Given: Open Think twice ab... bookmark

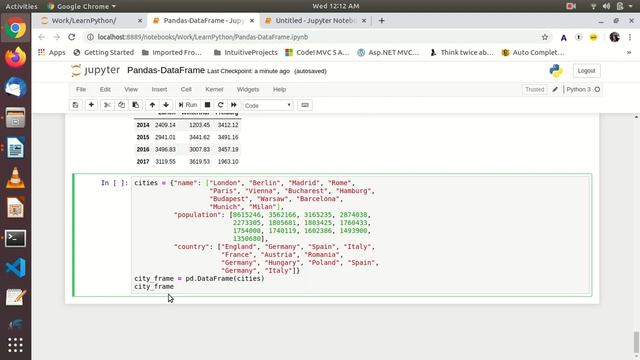Looking at the screenshot, I should (462, 52).
